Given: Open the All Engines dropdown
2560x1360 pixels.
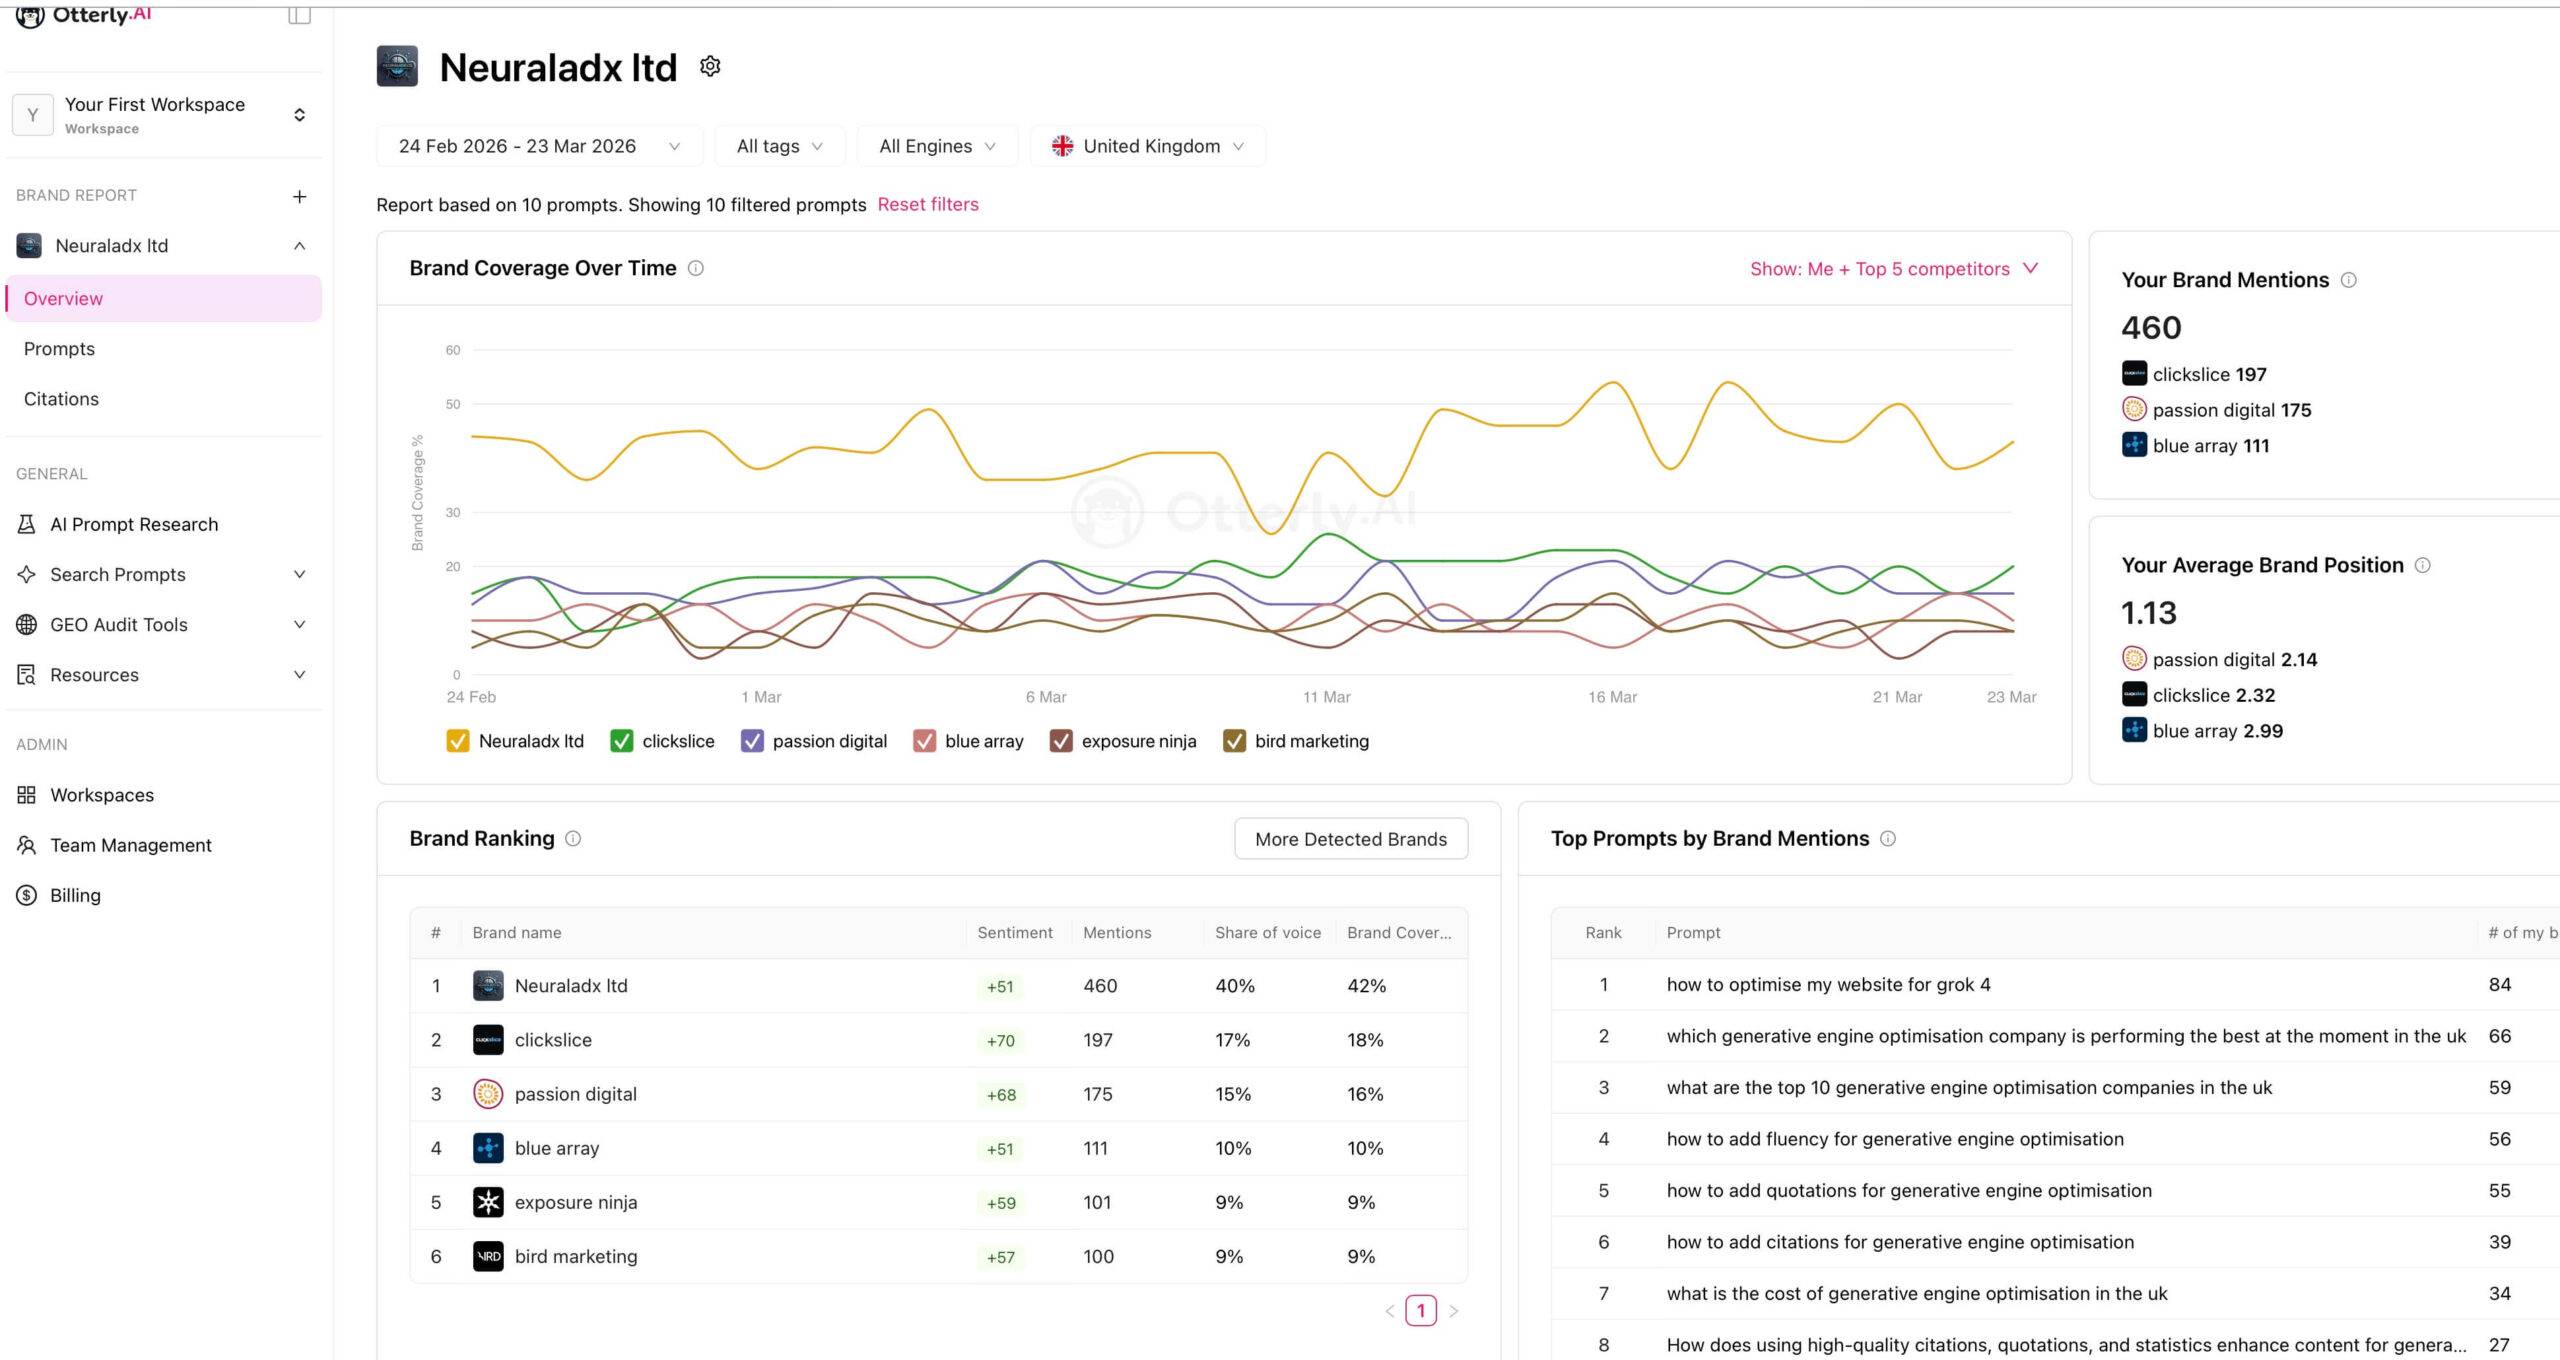Looking at the screenshot, I should point(936,145).
